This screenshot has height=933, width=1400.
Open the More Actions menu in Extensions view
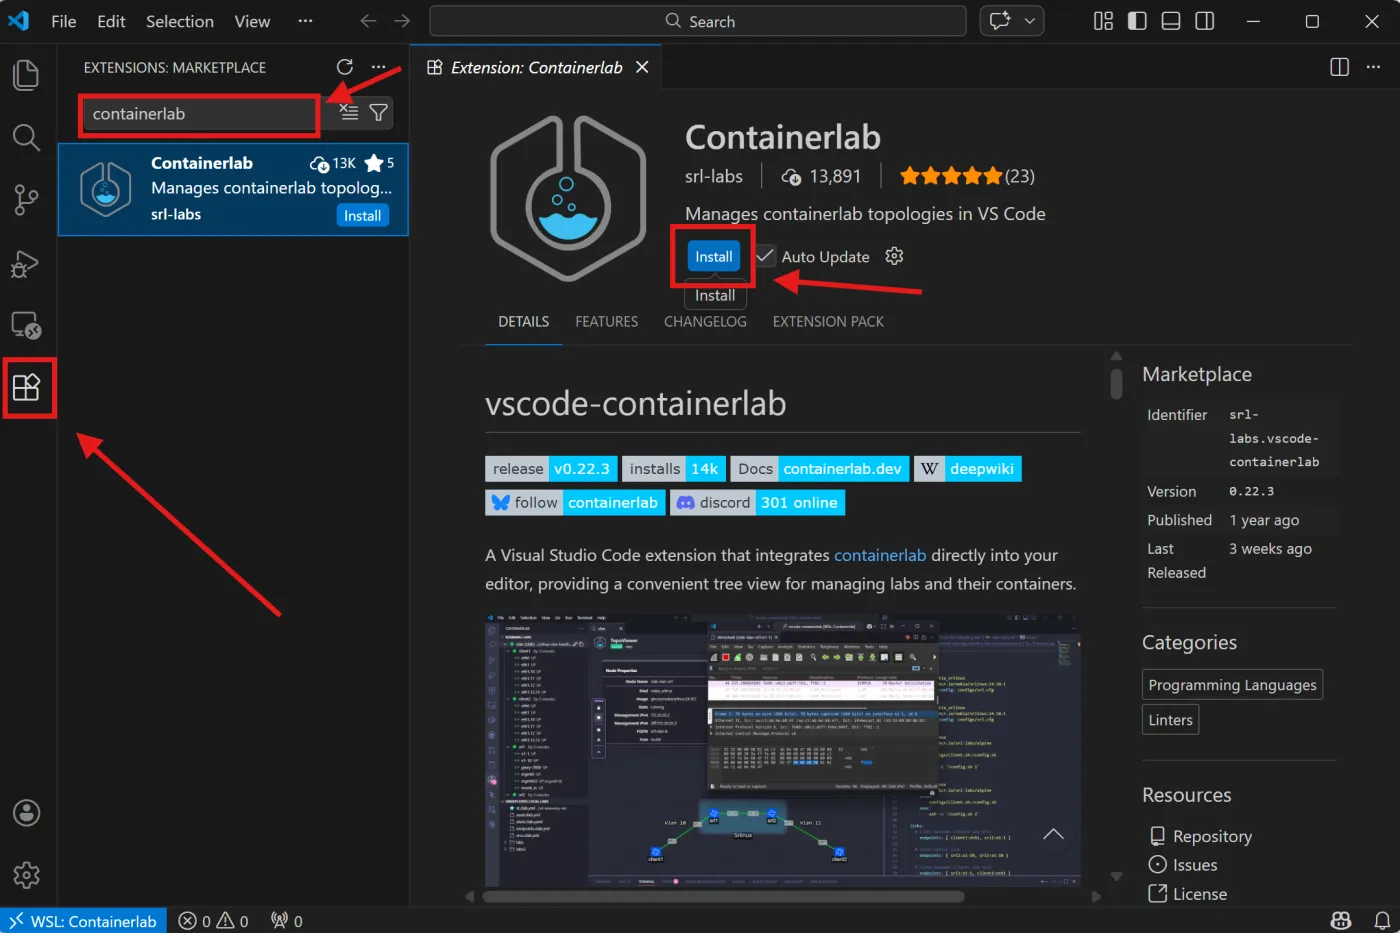378,67
